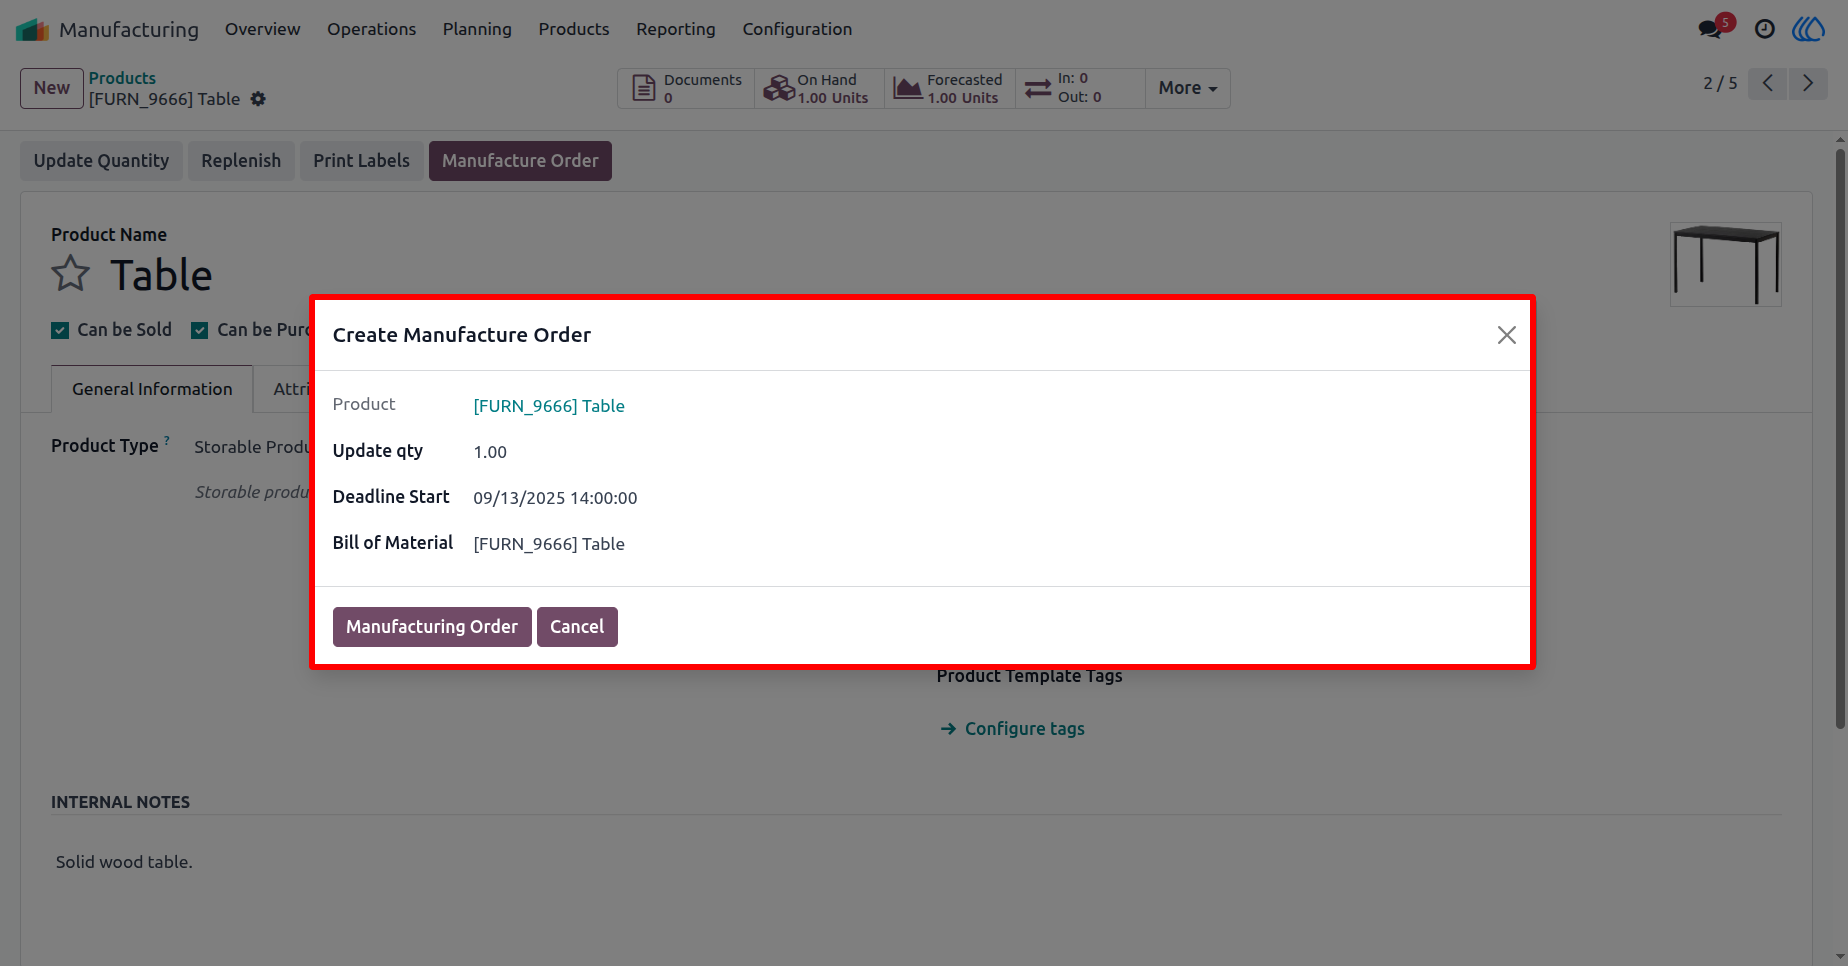Open the Operations menu

click(371, 29)
